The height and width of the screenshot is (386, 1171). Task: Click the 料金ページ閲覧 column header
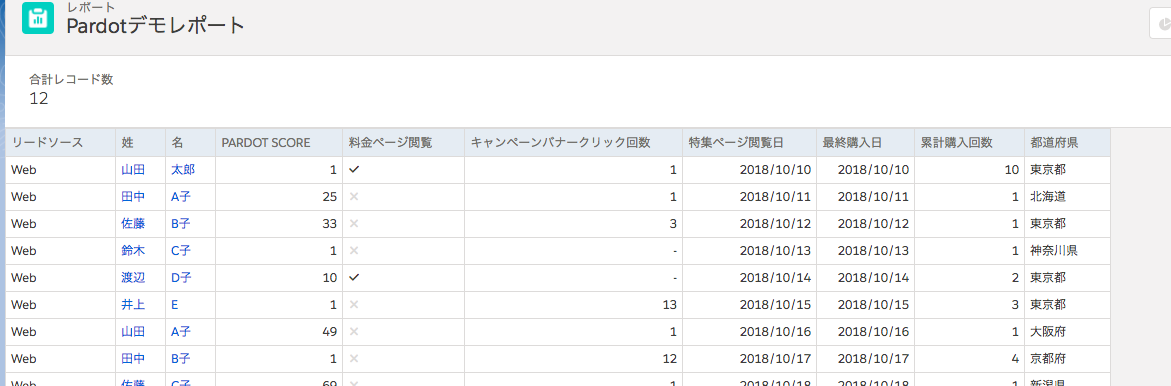[403, 142]
